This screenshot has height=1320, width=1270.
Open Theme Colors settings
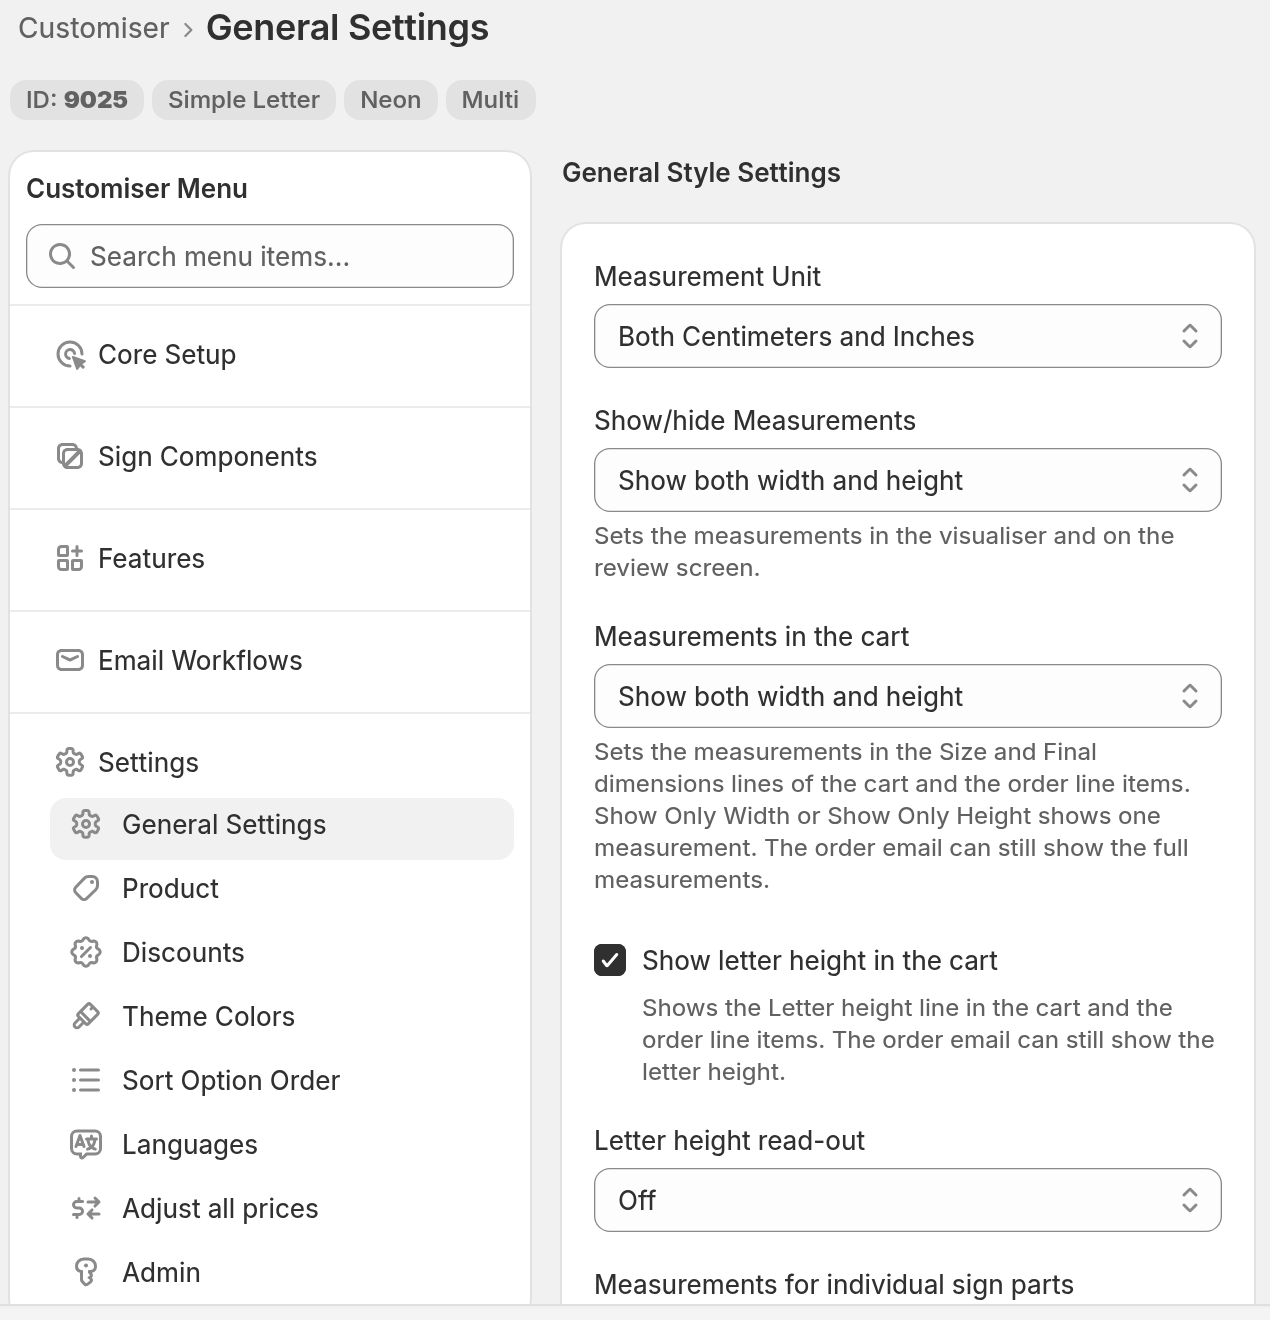click(282, 1016)
